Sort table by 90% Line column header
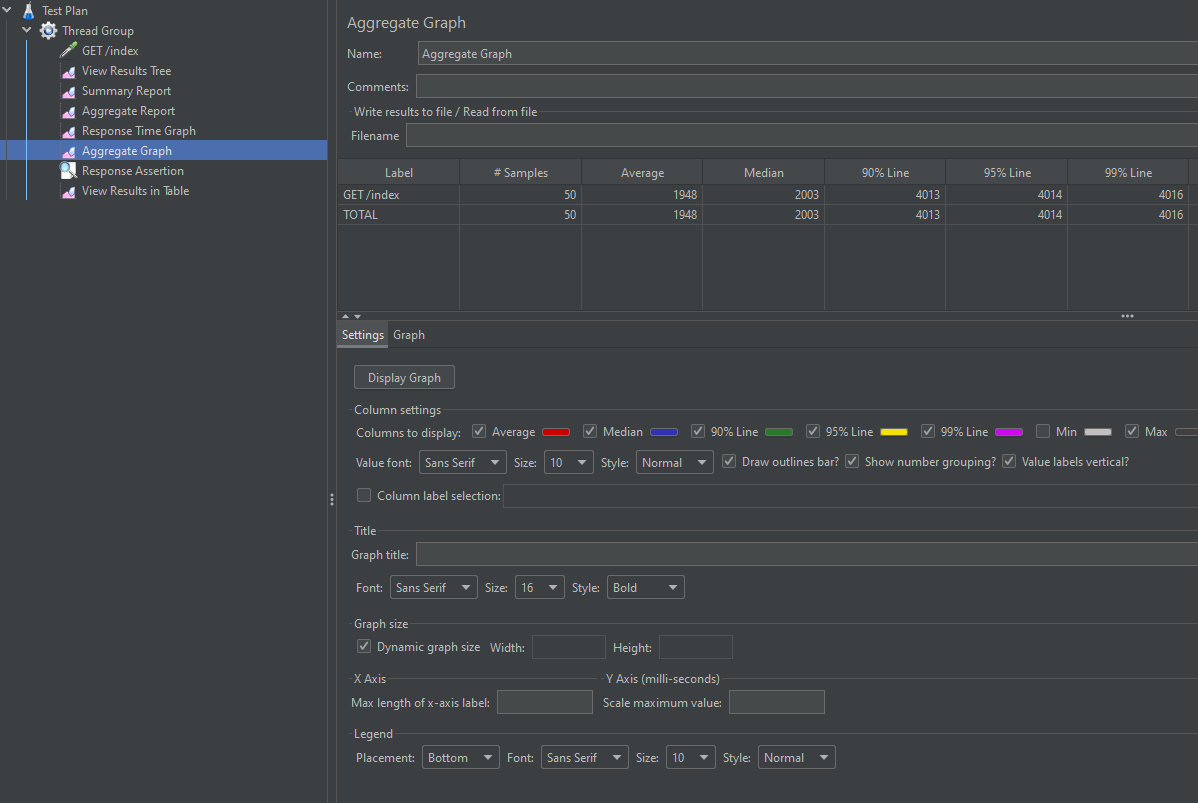The height and width of the screenshot is (803, 1198). [885, 173]
